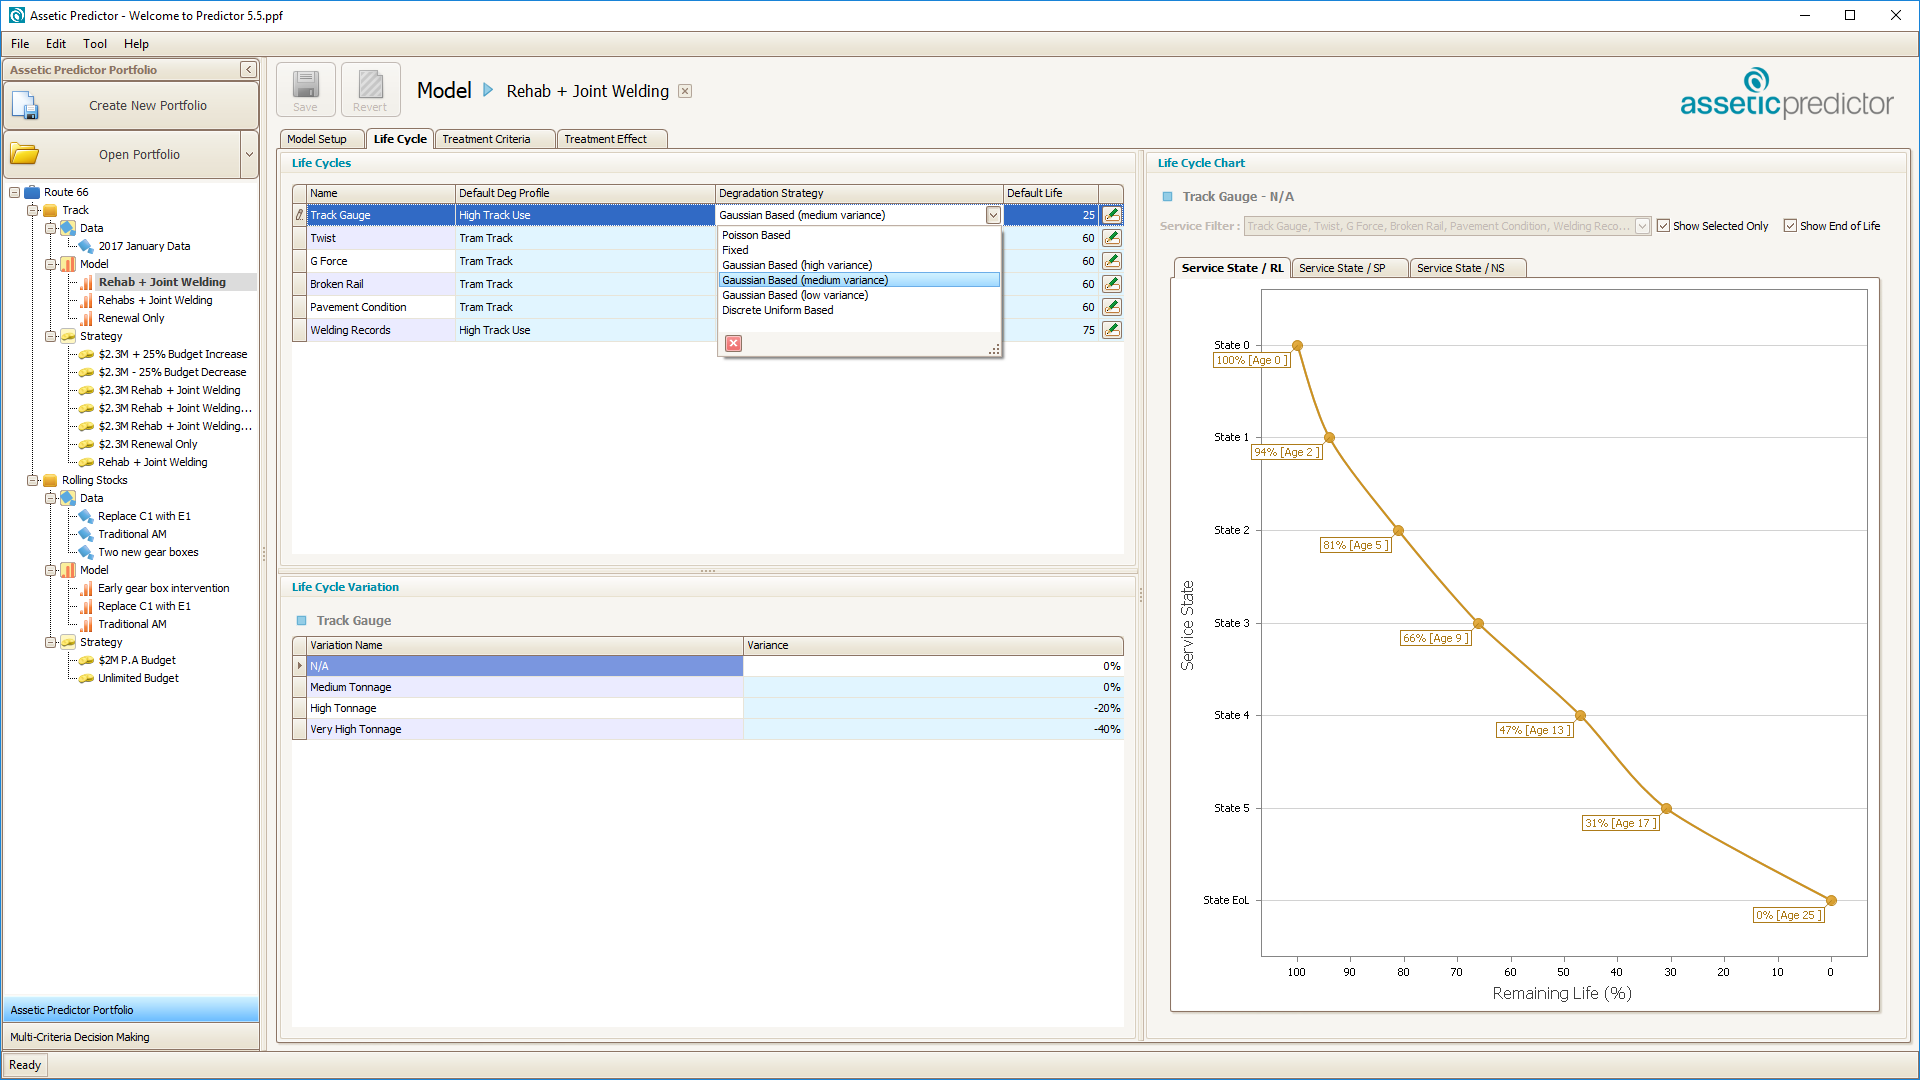
Task: Collapse the Route 66 tree node
Action: coord(14,192)
